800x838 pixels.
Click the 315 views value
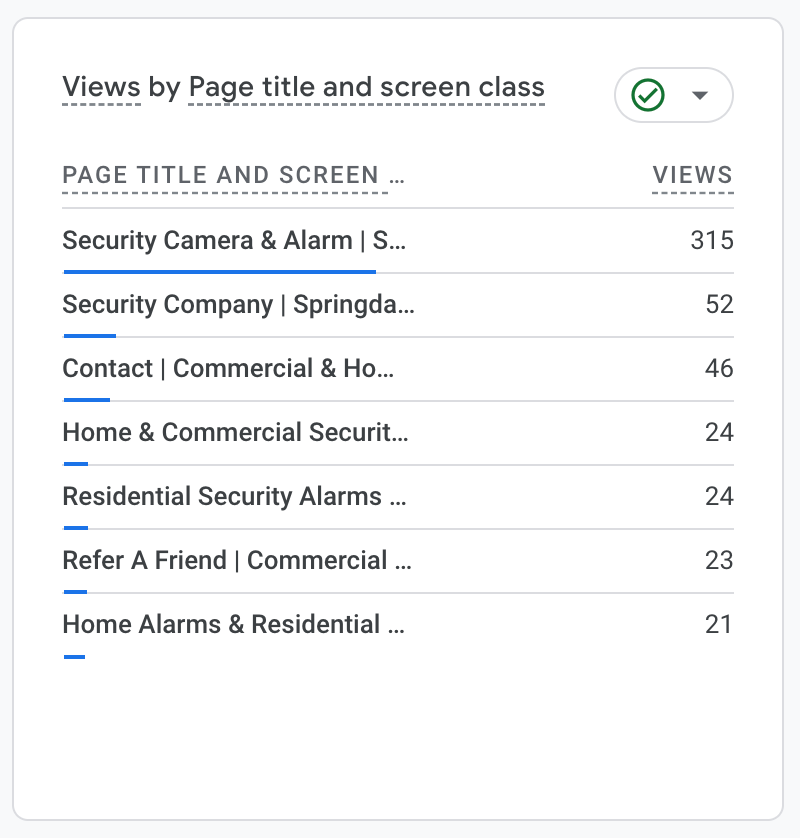click(712, 240)
